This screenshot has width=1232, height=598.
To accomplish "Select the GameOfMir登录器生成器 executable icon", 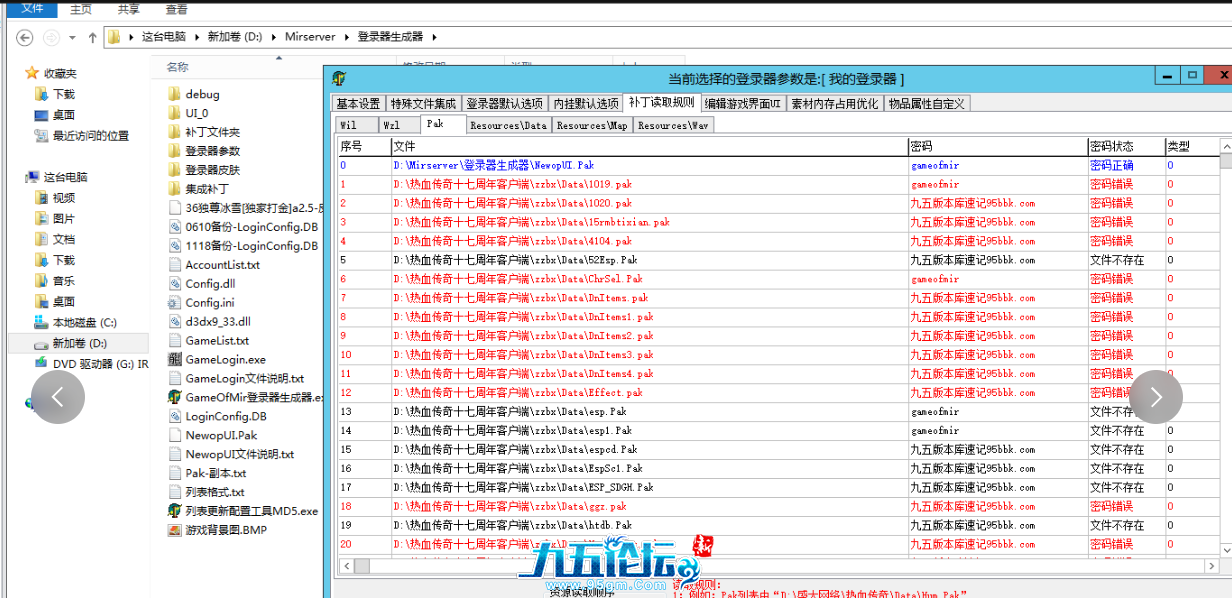I will [175, 397].
